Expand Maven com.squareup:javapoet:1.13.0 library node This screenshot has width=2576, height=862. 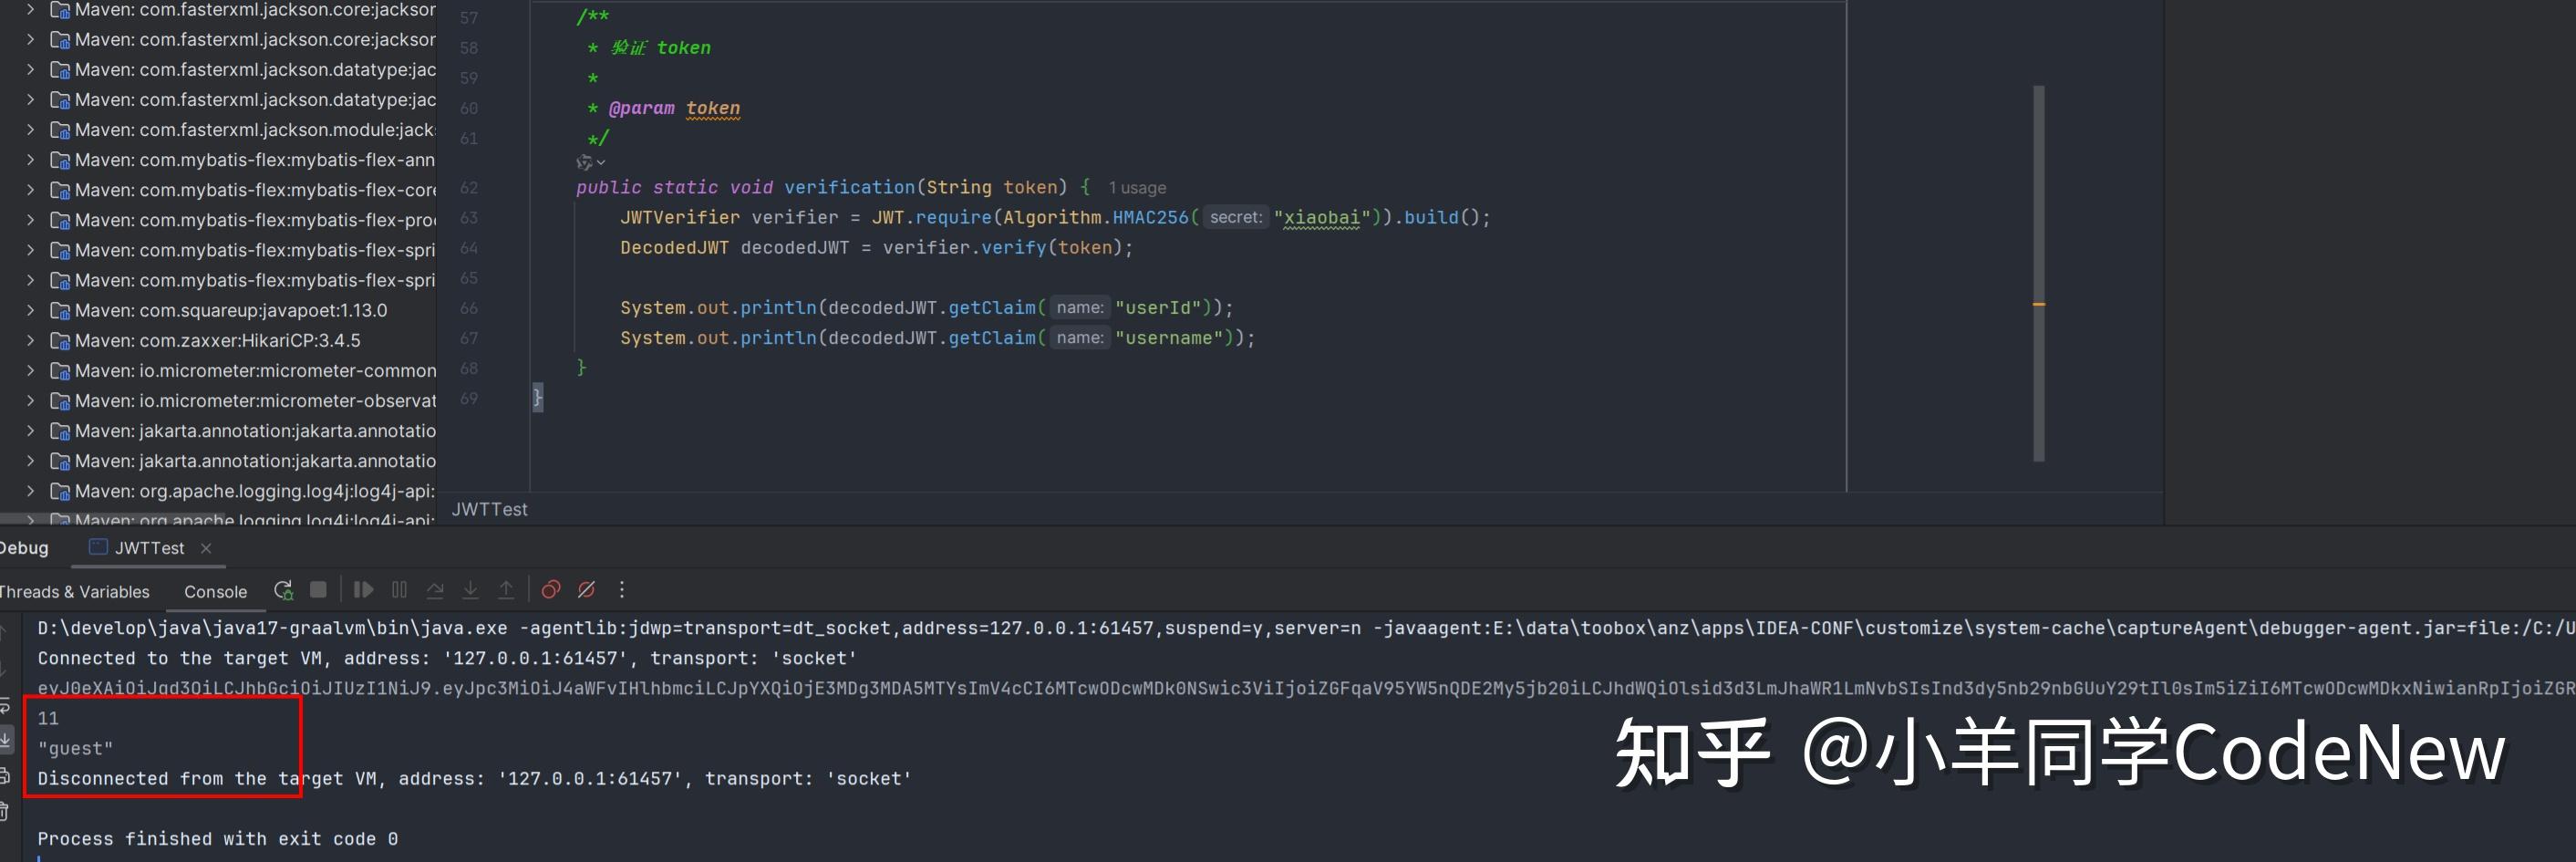point(30,310)
